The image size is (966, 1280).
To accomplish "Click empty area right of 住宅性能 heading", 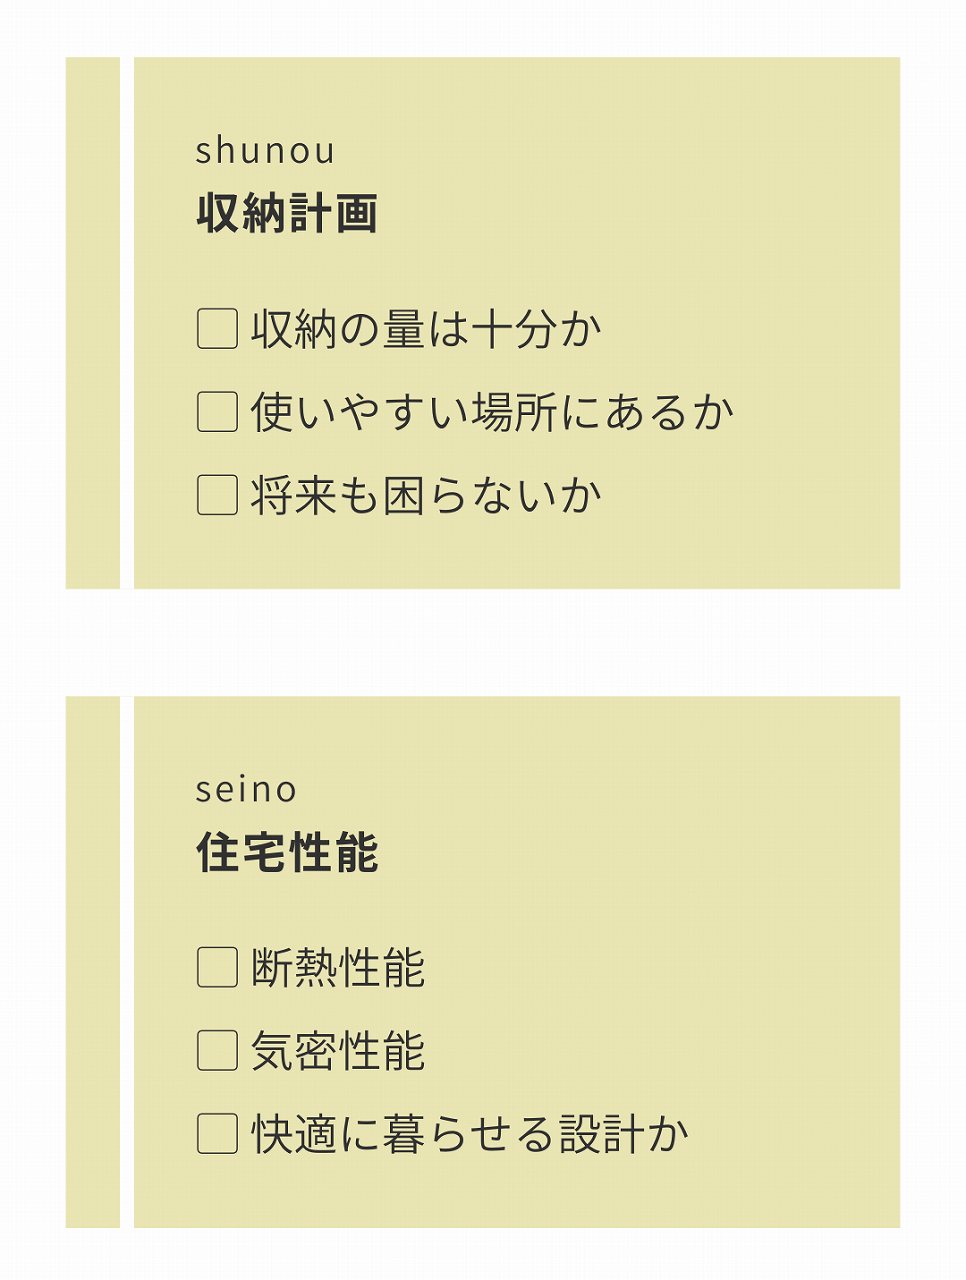I will pos(640,853).
